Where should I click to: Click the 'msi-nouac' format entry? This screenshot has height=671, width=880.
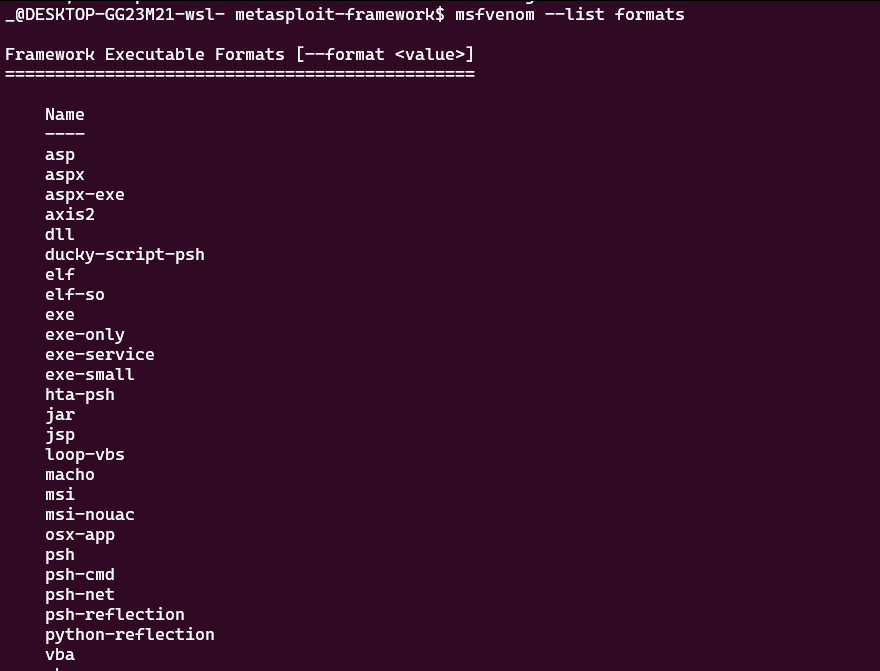(90, 514)
